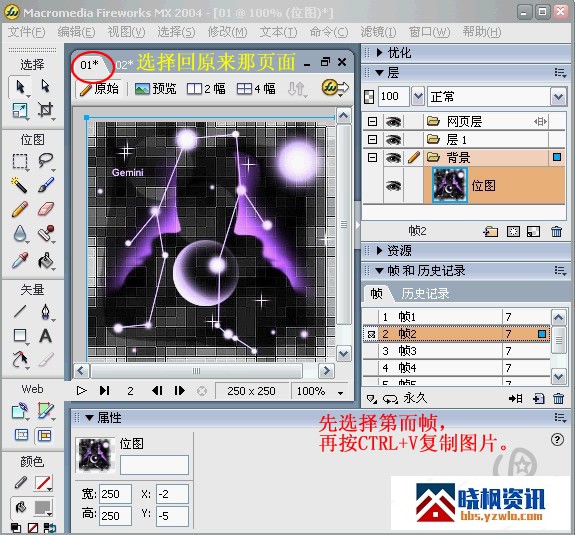Select the Line tool
The image size is (575, 535).
tap(20, 311)
